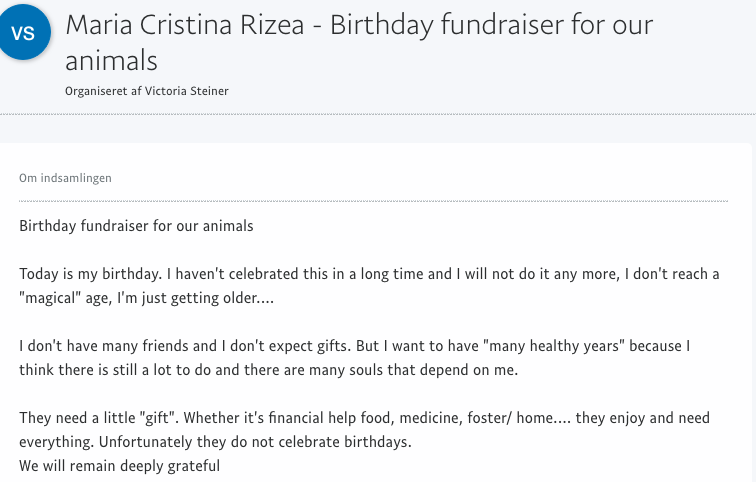Select the organizer line 'Organiseret af Victoria Steiner'
The image size is (756, 482).
pyautogui.click(x=147, y=91)
